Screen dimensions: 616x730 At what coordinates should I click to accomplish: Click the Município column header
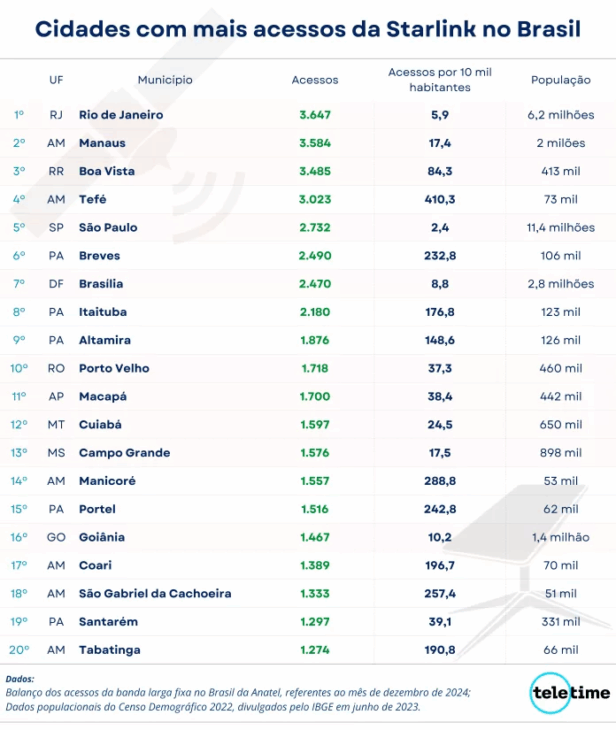point(165,80)
